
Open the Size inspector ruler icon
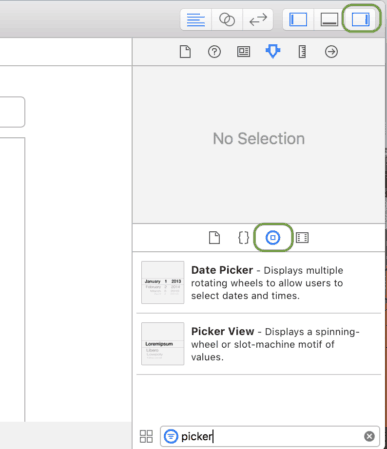click(x=302, y=52)
